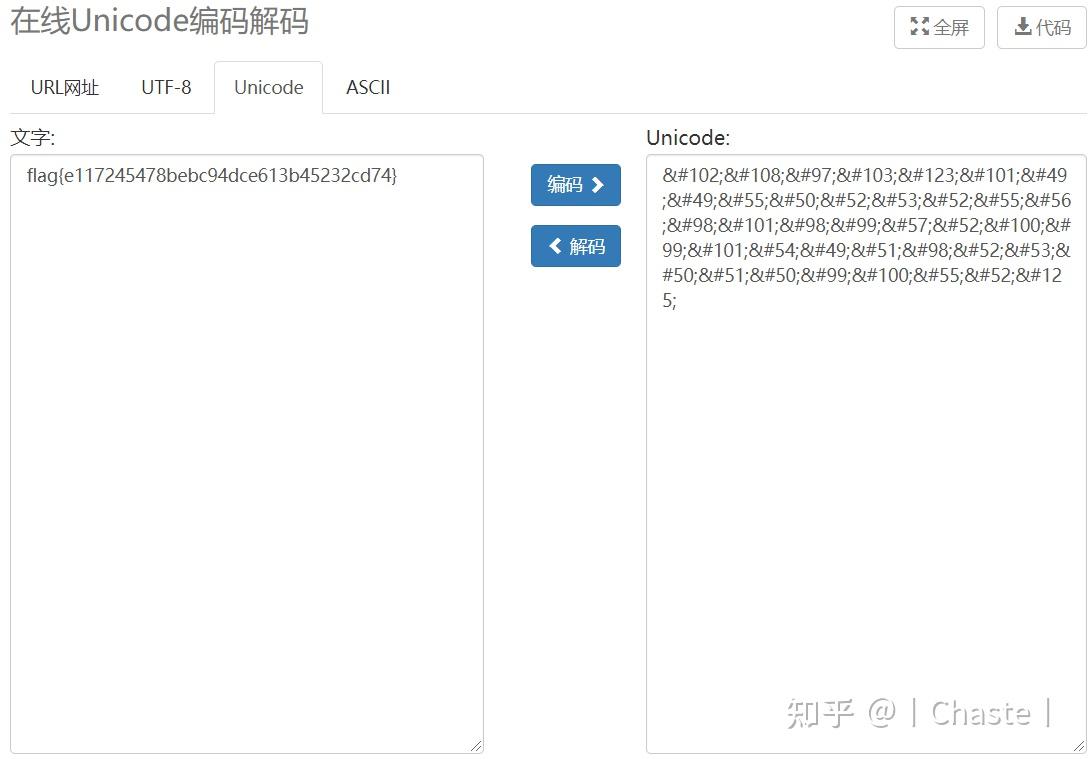The width and height of the screenshot is (1091, 759).
Task: Click the 编码 encode button
Action: coord(575,184)
